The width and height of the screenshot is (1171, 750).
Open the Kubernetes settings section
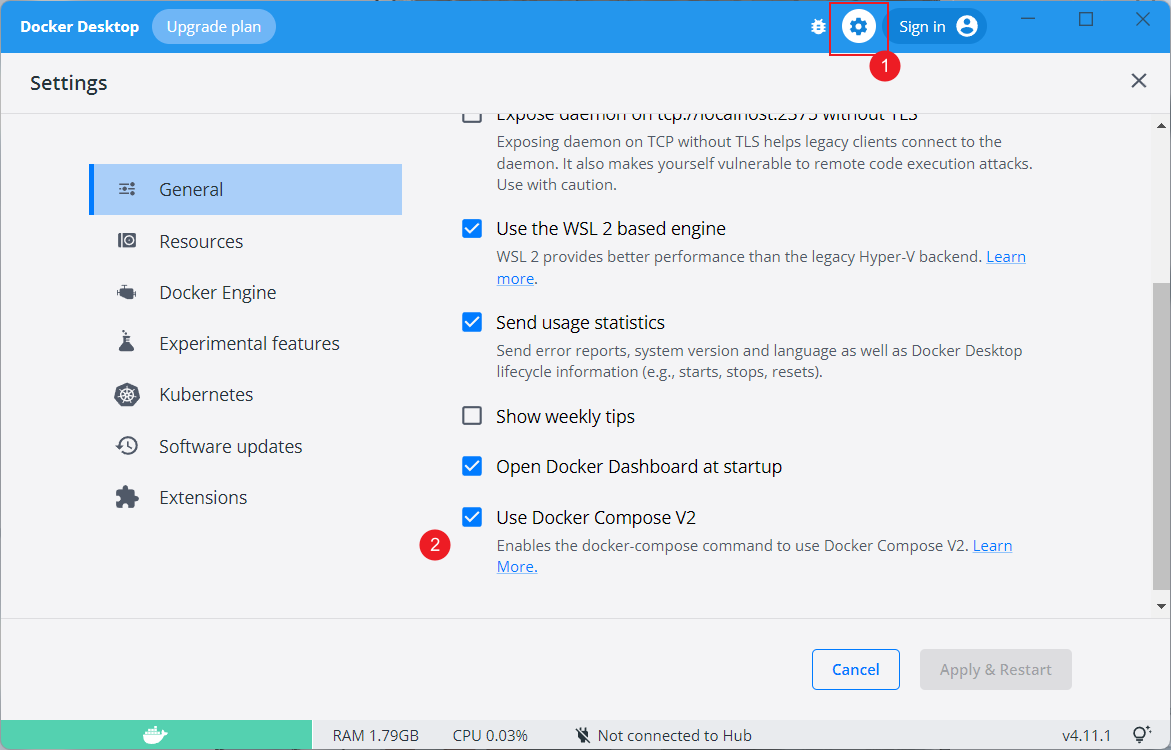[x=246, y=394]
